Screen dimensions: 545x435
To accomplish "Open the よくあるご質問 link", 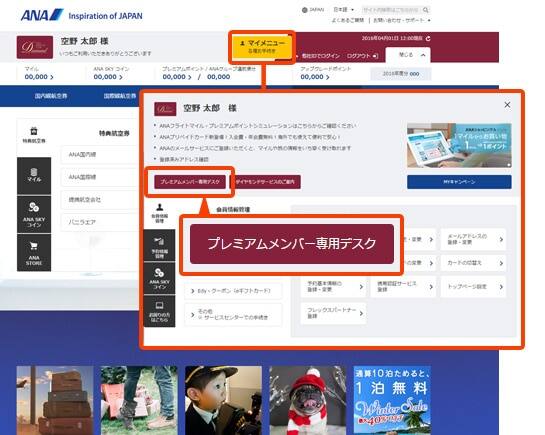I will [x=348, y=20].
